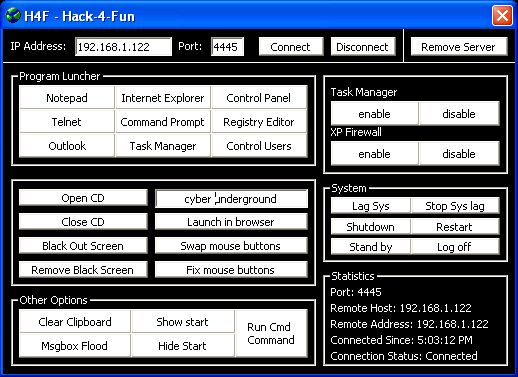Click Swap mouse buttons

click(231, 246)
